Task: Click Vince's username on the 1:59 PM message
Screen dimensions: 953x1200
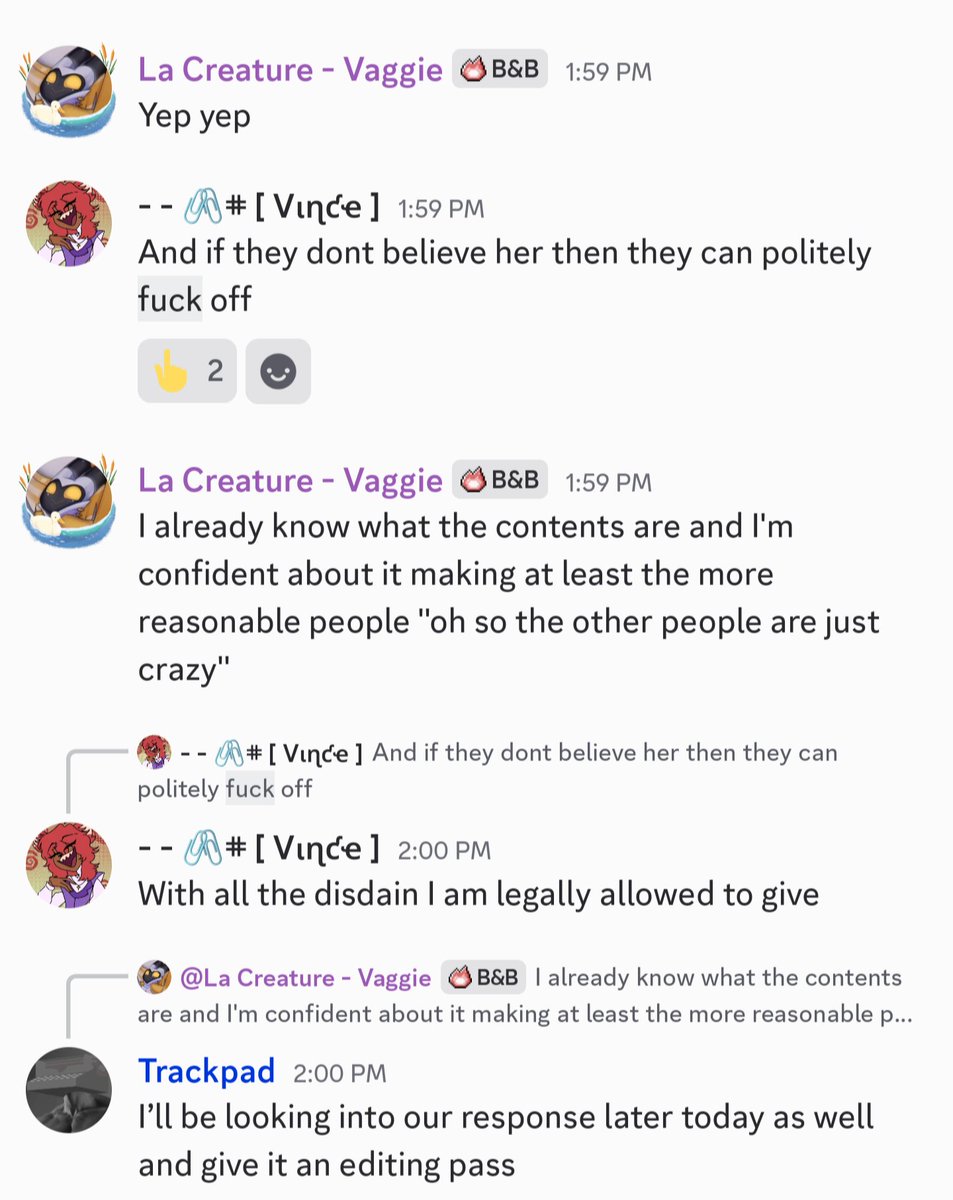Action: click(259, 208)
